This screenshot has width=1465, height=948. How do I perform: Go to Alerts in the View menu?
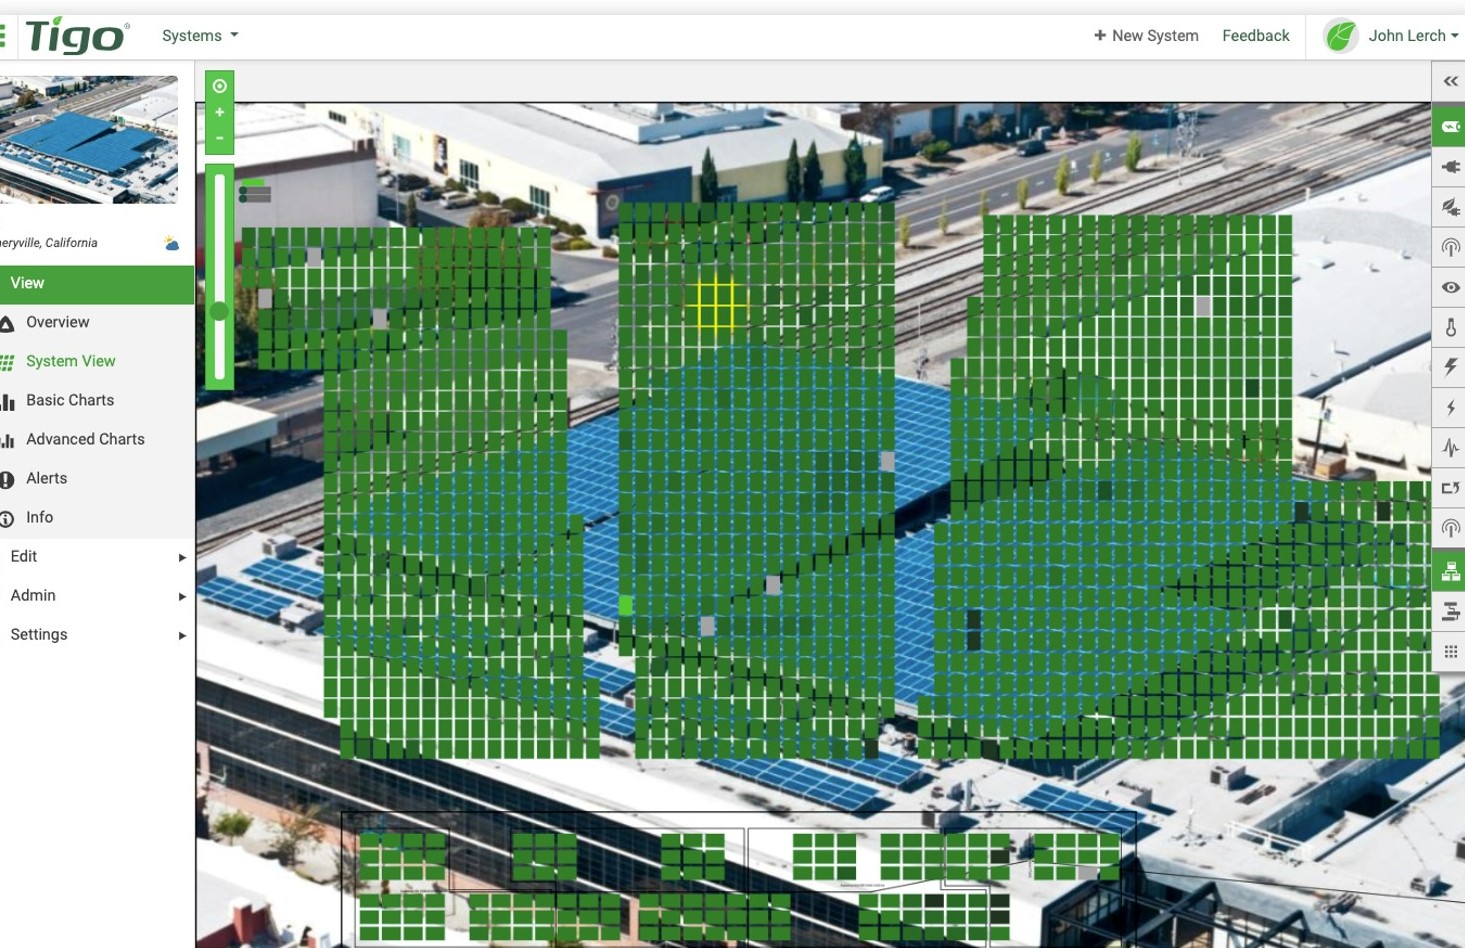(x=46, y=478)
